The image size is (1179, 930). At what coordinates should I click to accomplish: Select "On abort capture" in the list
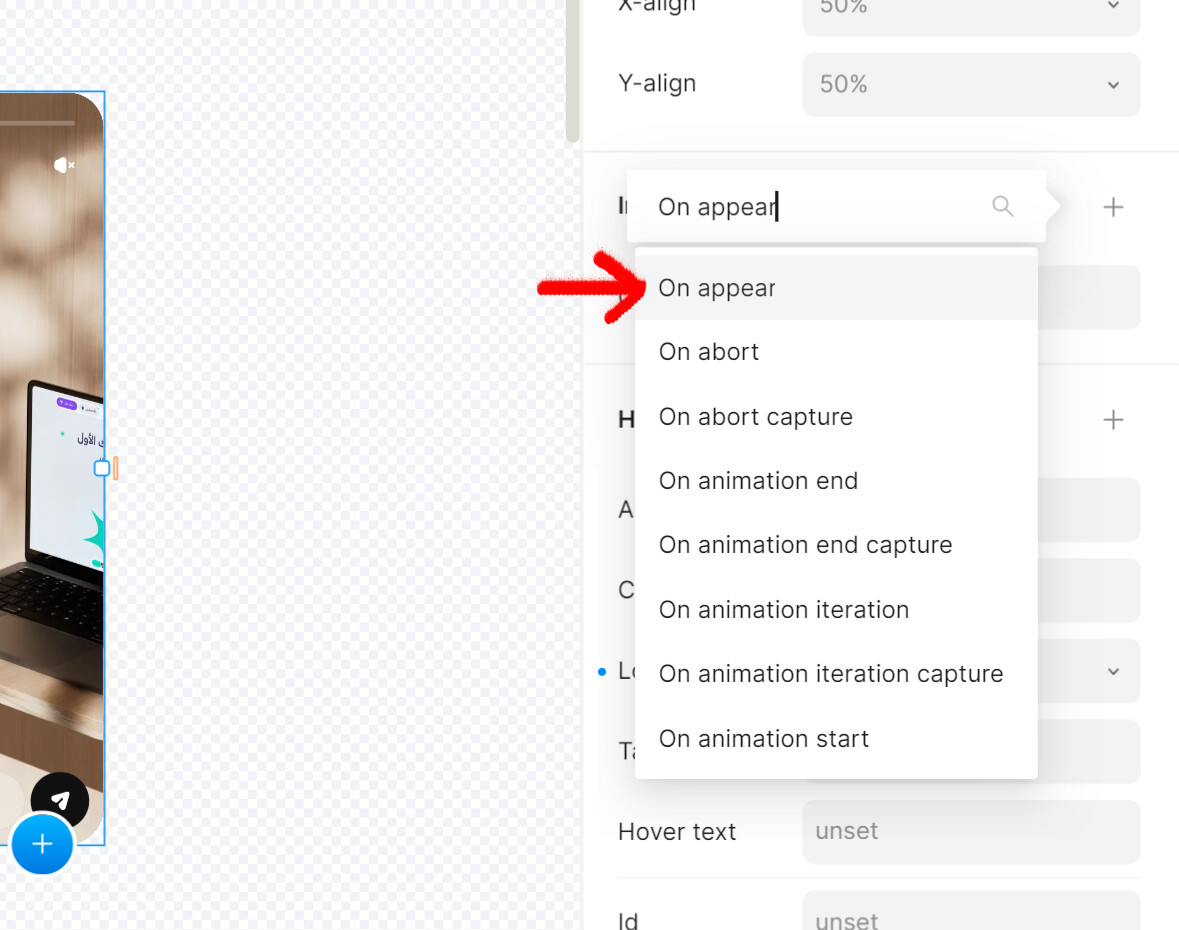point(755,417)
